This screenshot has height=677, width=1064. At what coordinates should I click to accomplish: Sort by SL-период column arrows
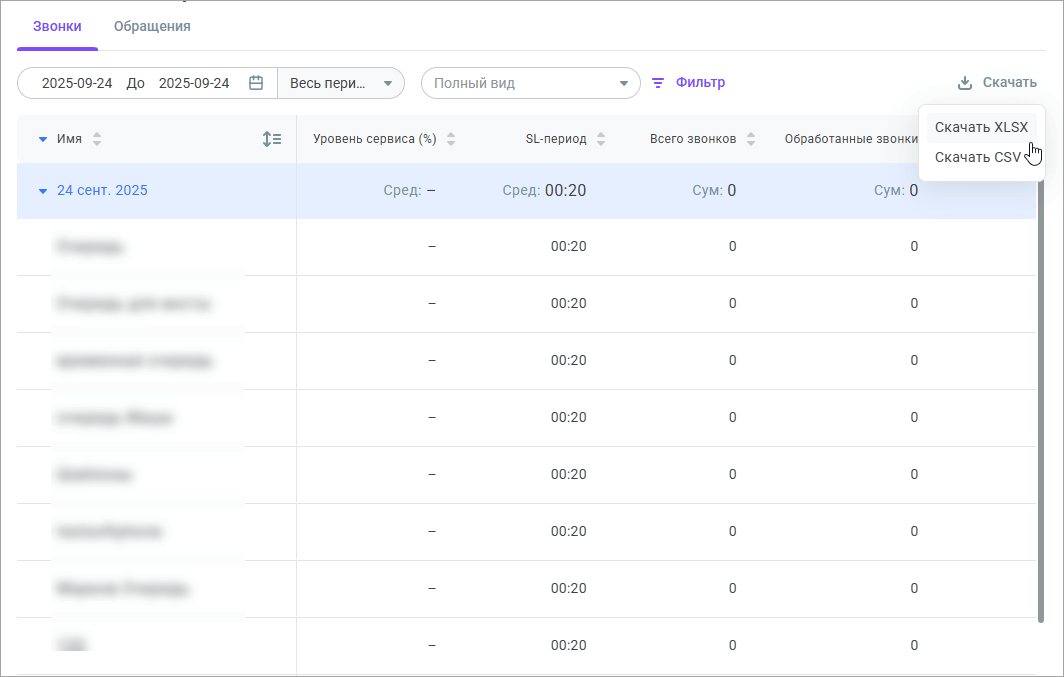point(601,139)
